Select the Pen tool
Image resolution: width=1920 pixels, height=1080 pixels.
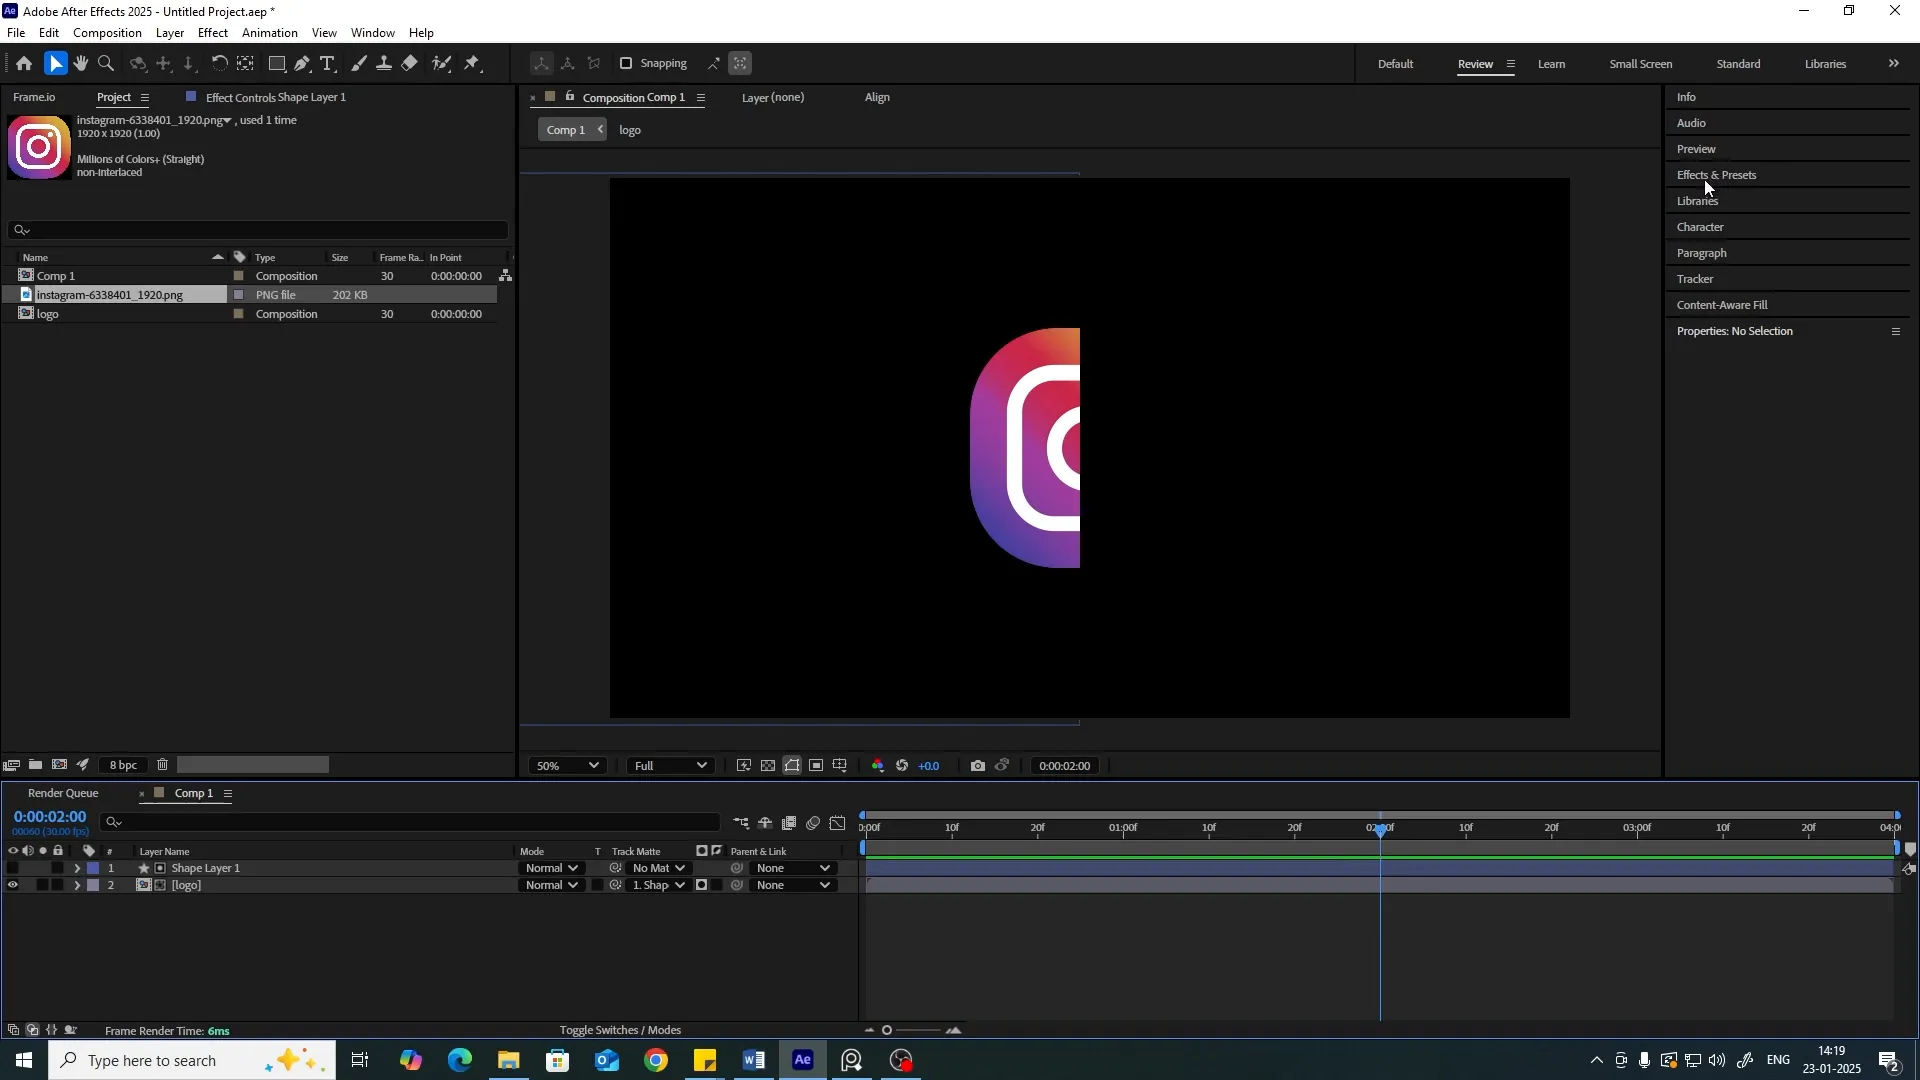302,63
